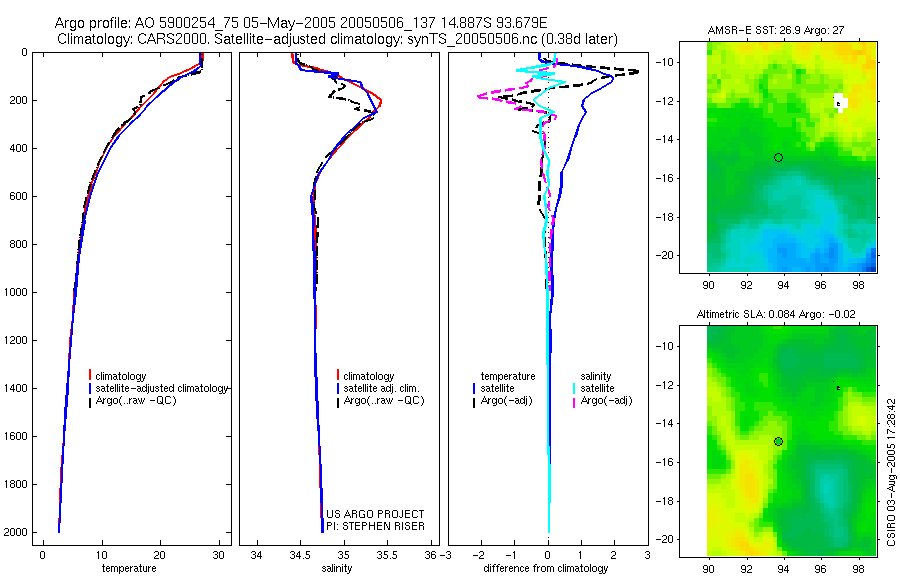The height and width of the screenshot is (580, 900).
Task: Select the 'PI: STEPHEN RISER' text
Action: 375,527
